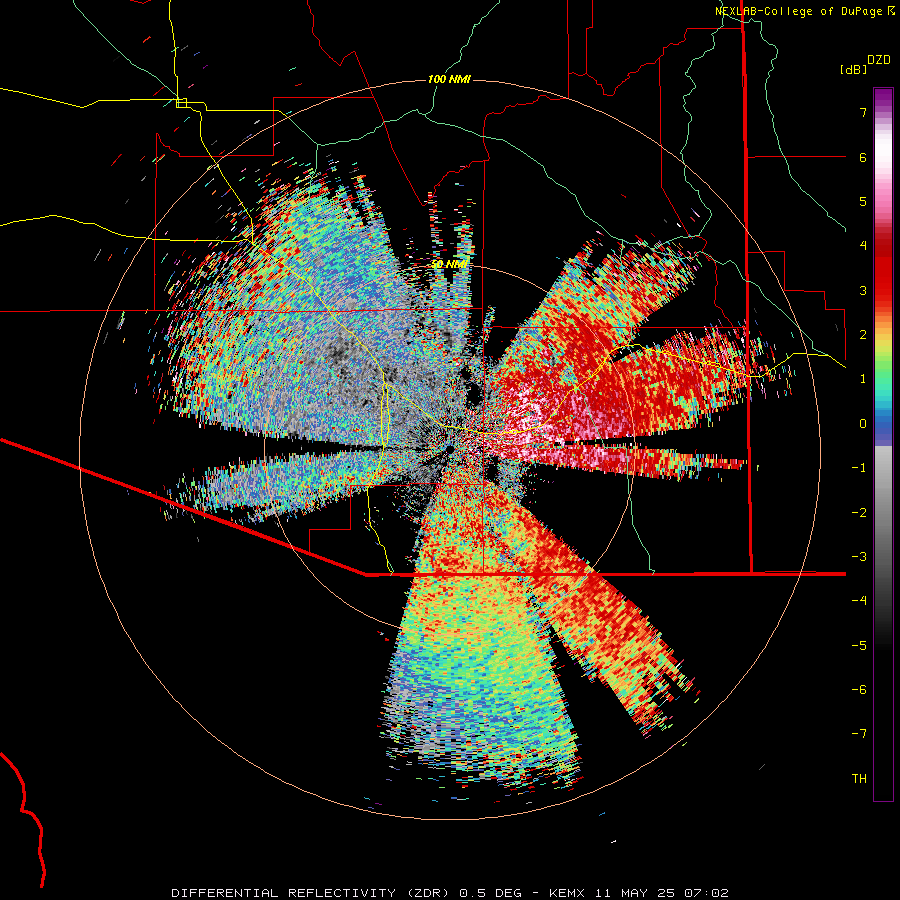Click the -3 value on the color scale
The image size is (900, 900).
click(859, 557)
